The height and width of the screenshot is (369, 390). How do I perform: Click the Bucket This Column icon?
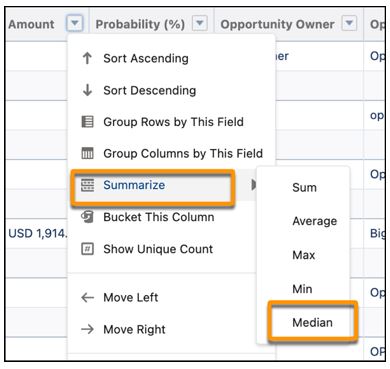(88, 217)
